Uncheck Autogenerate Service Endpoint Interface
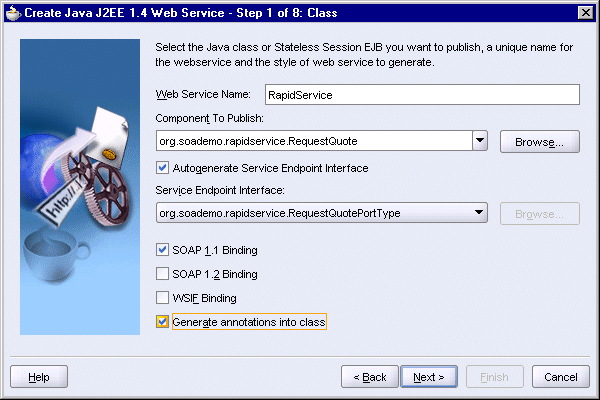 [162, 168]
